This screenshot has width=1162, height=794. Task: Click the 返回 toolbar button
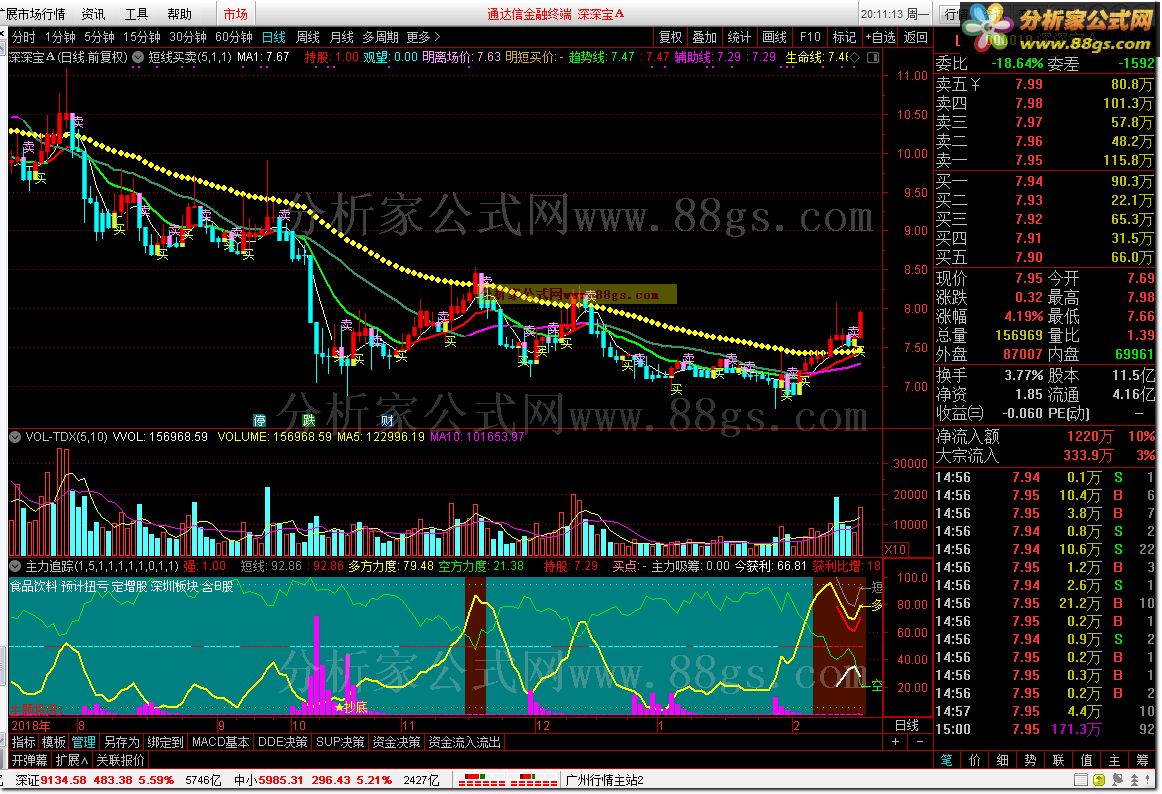(x=916, y=37)
